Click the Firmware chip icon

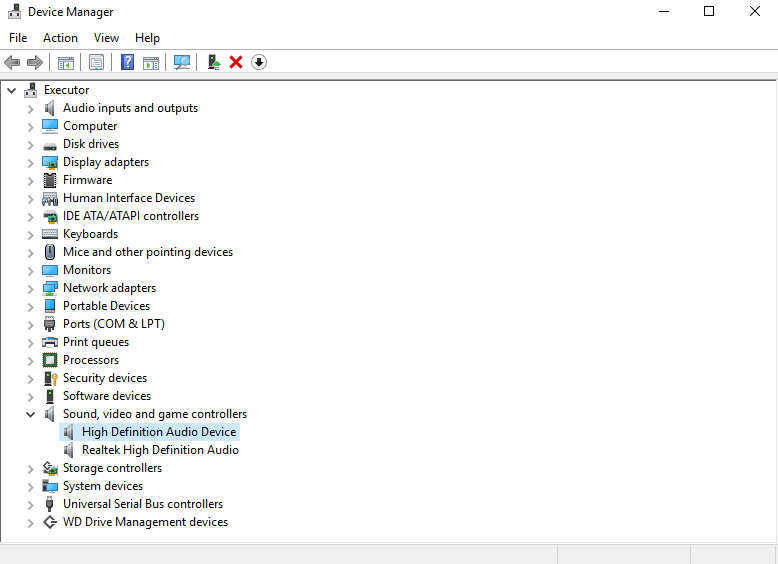50,180
